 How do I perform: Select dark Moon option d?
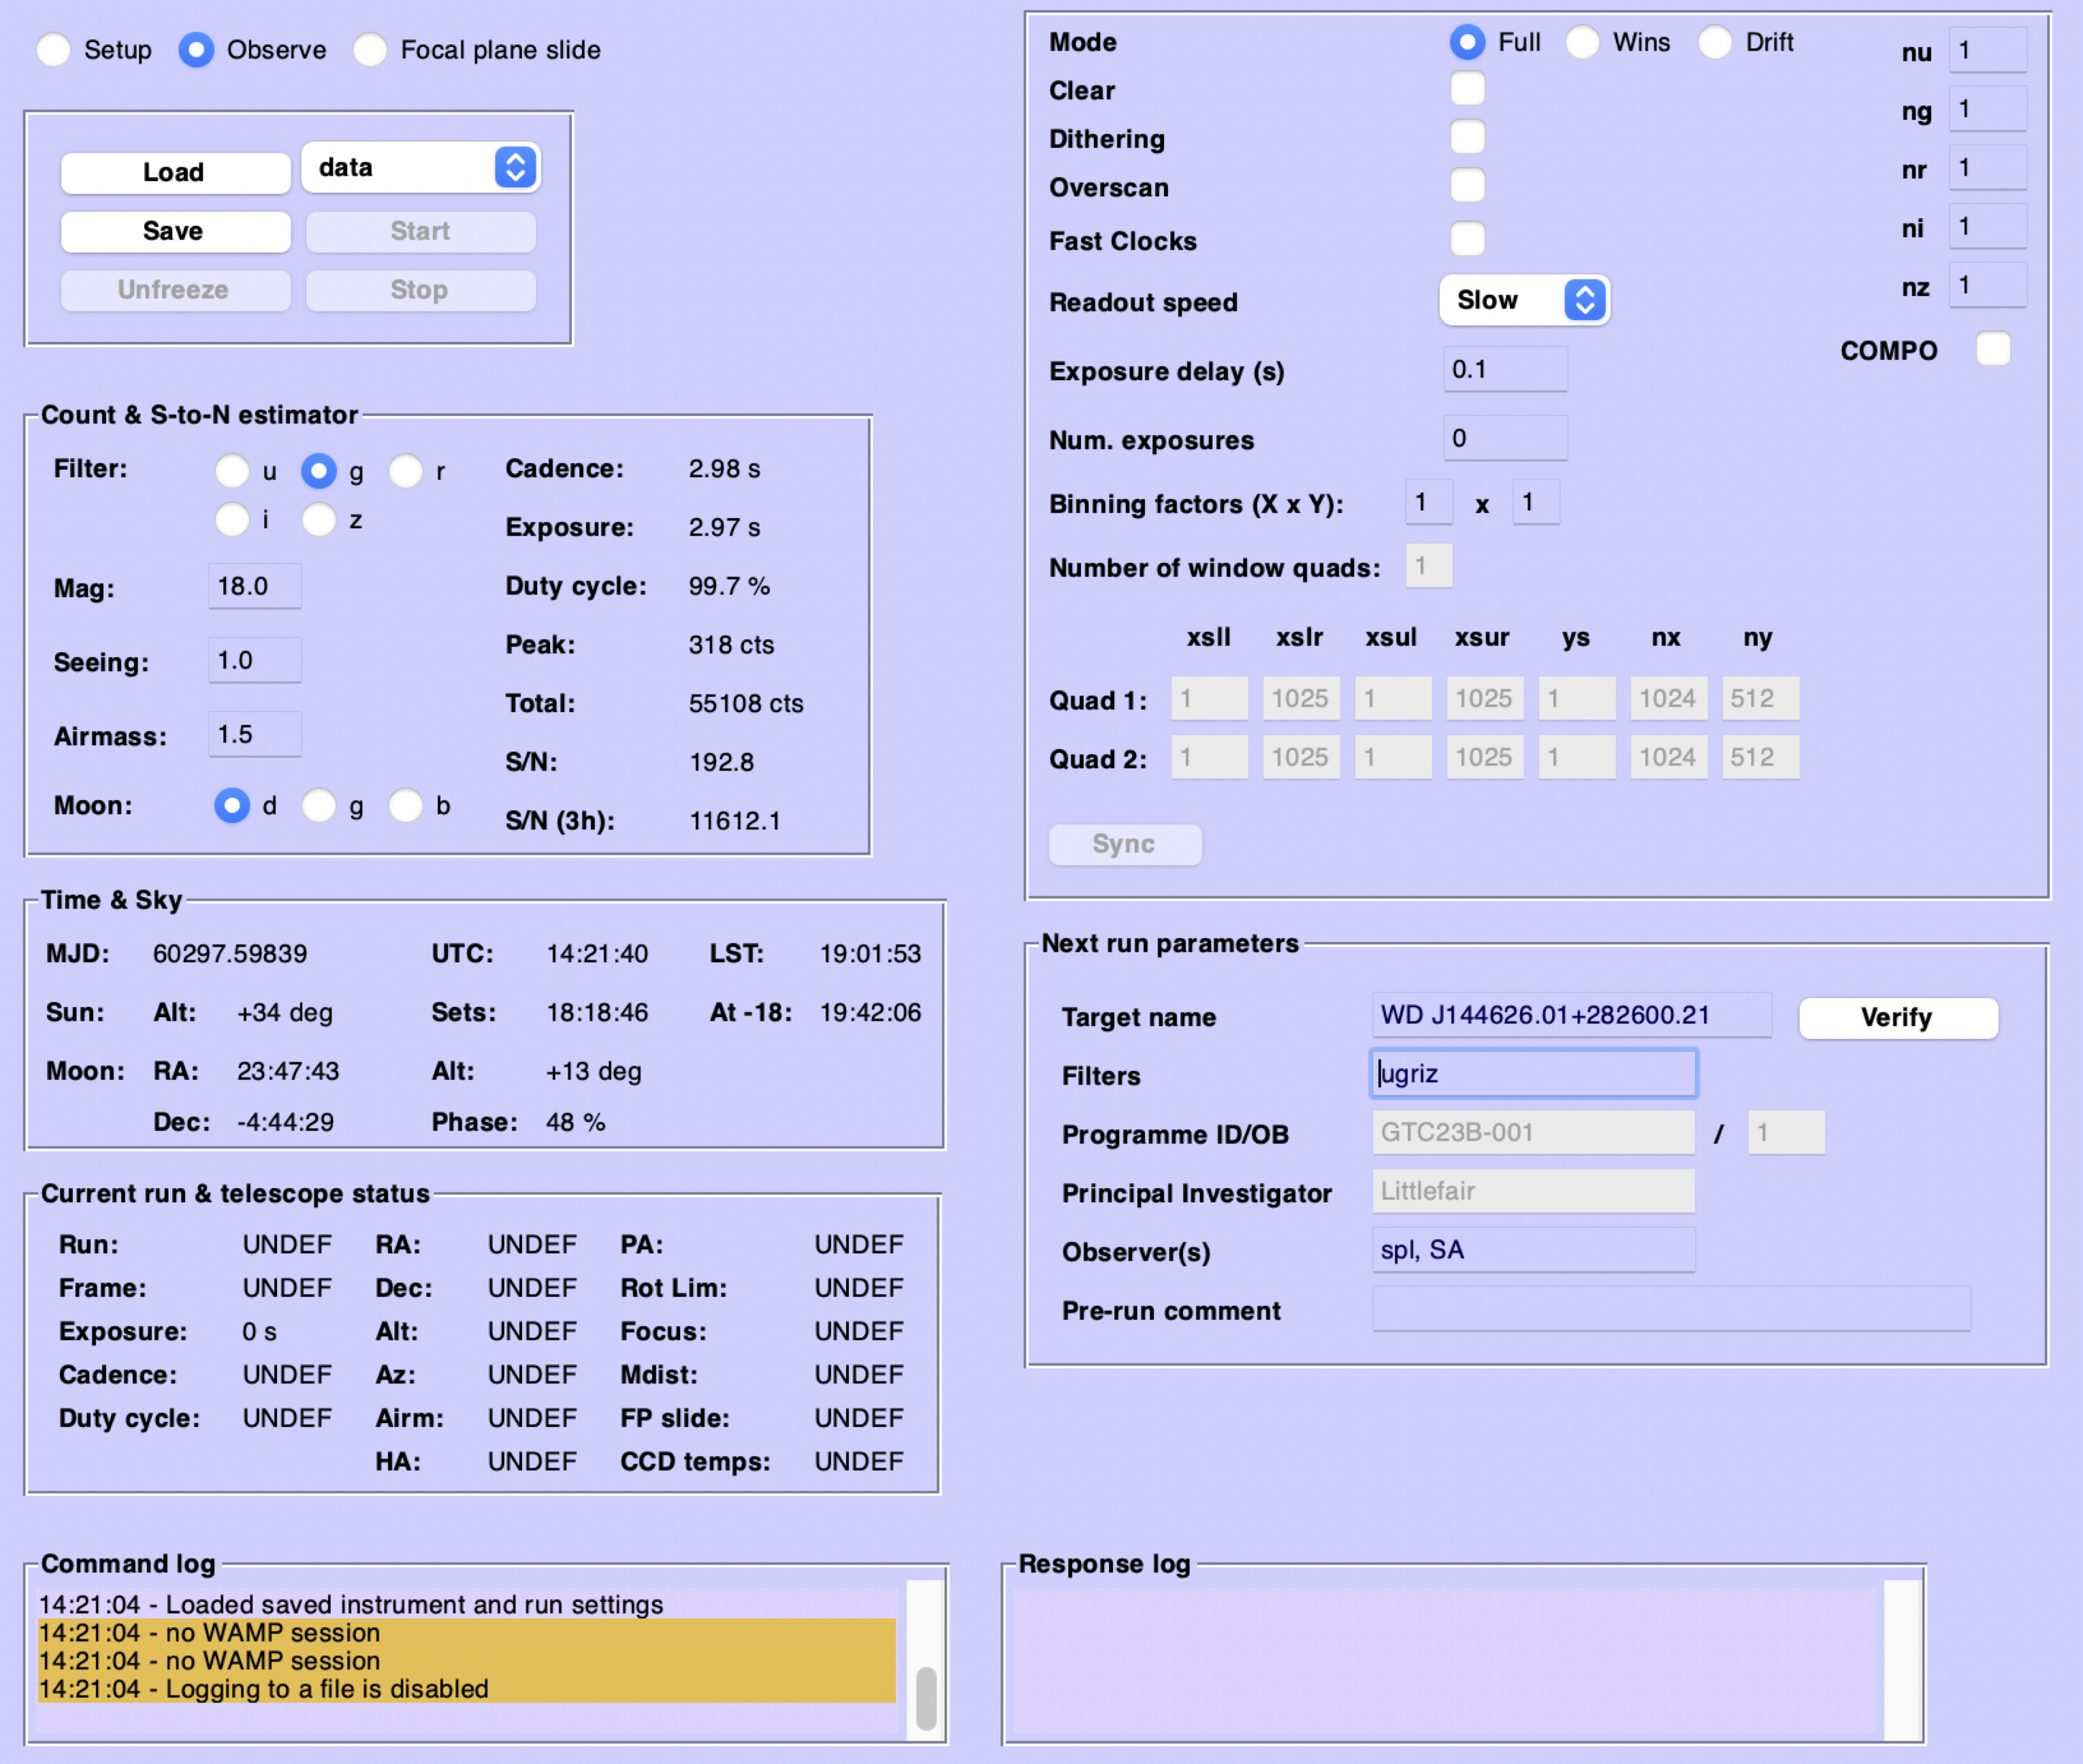(x=232, y=805)
